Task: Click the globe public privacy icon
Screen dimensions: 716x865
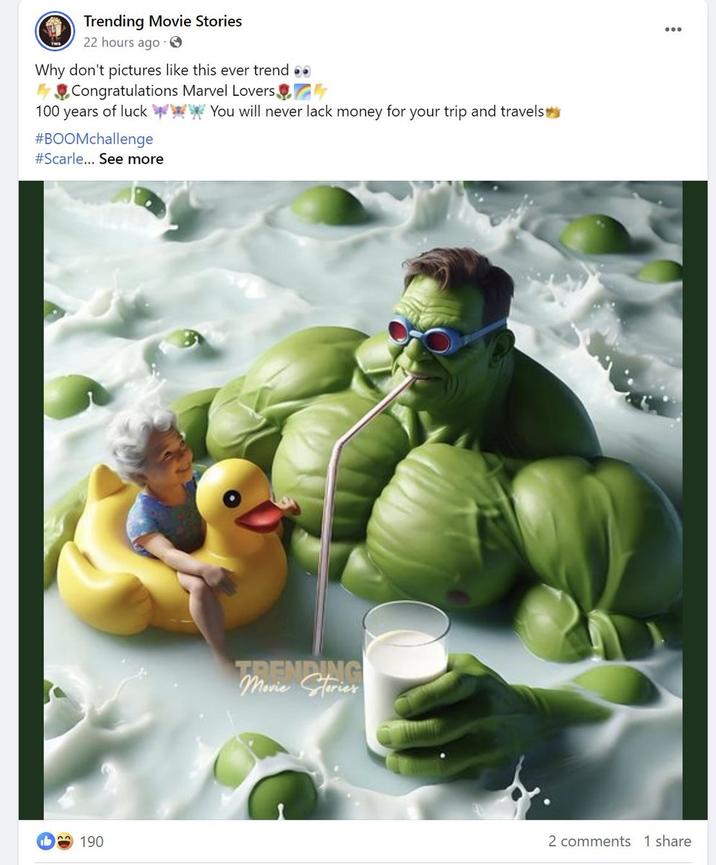Action: point(176,42)
